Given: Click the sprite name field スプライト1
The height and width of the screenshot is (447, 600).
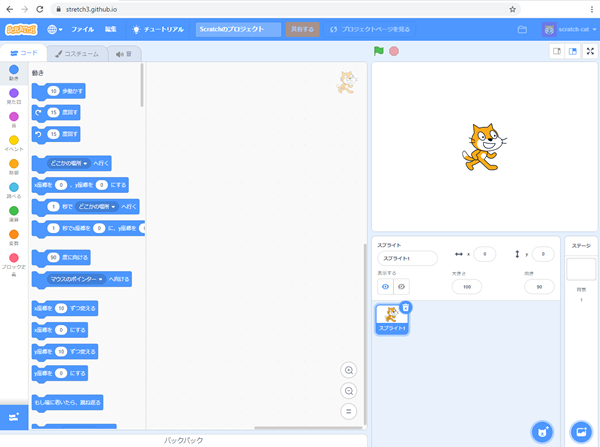Looking at the screenshot, I should pyautogui.click(x=407, y=258).
